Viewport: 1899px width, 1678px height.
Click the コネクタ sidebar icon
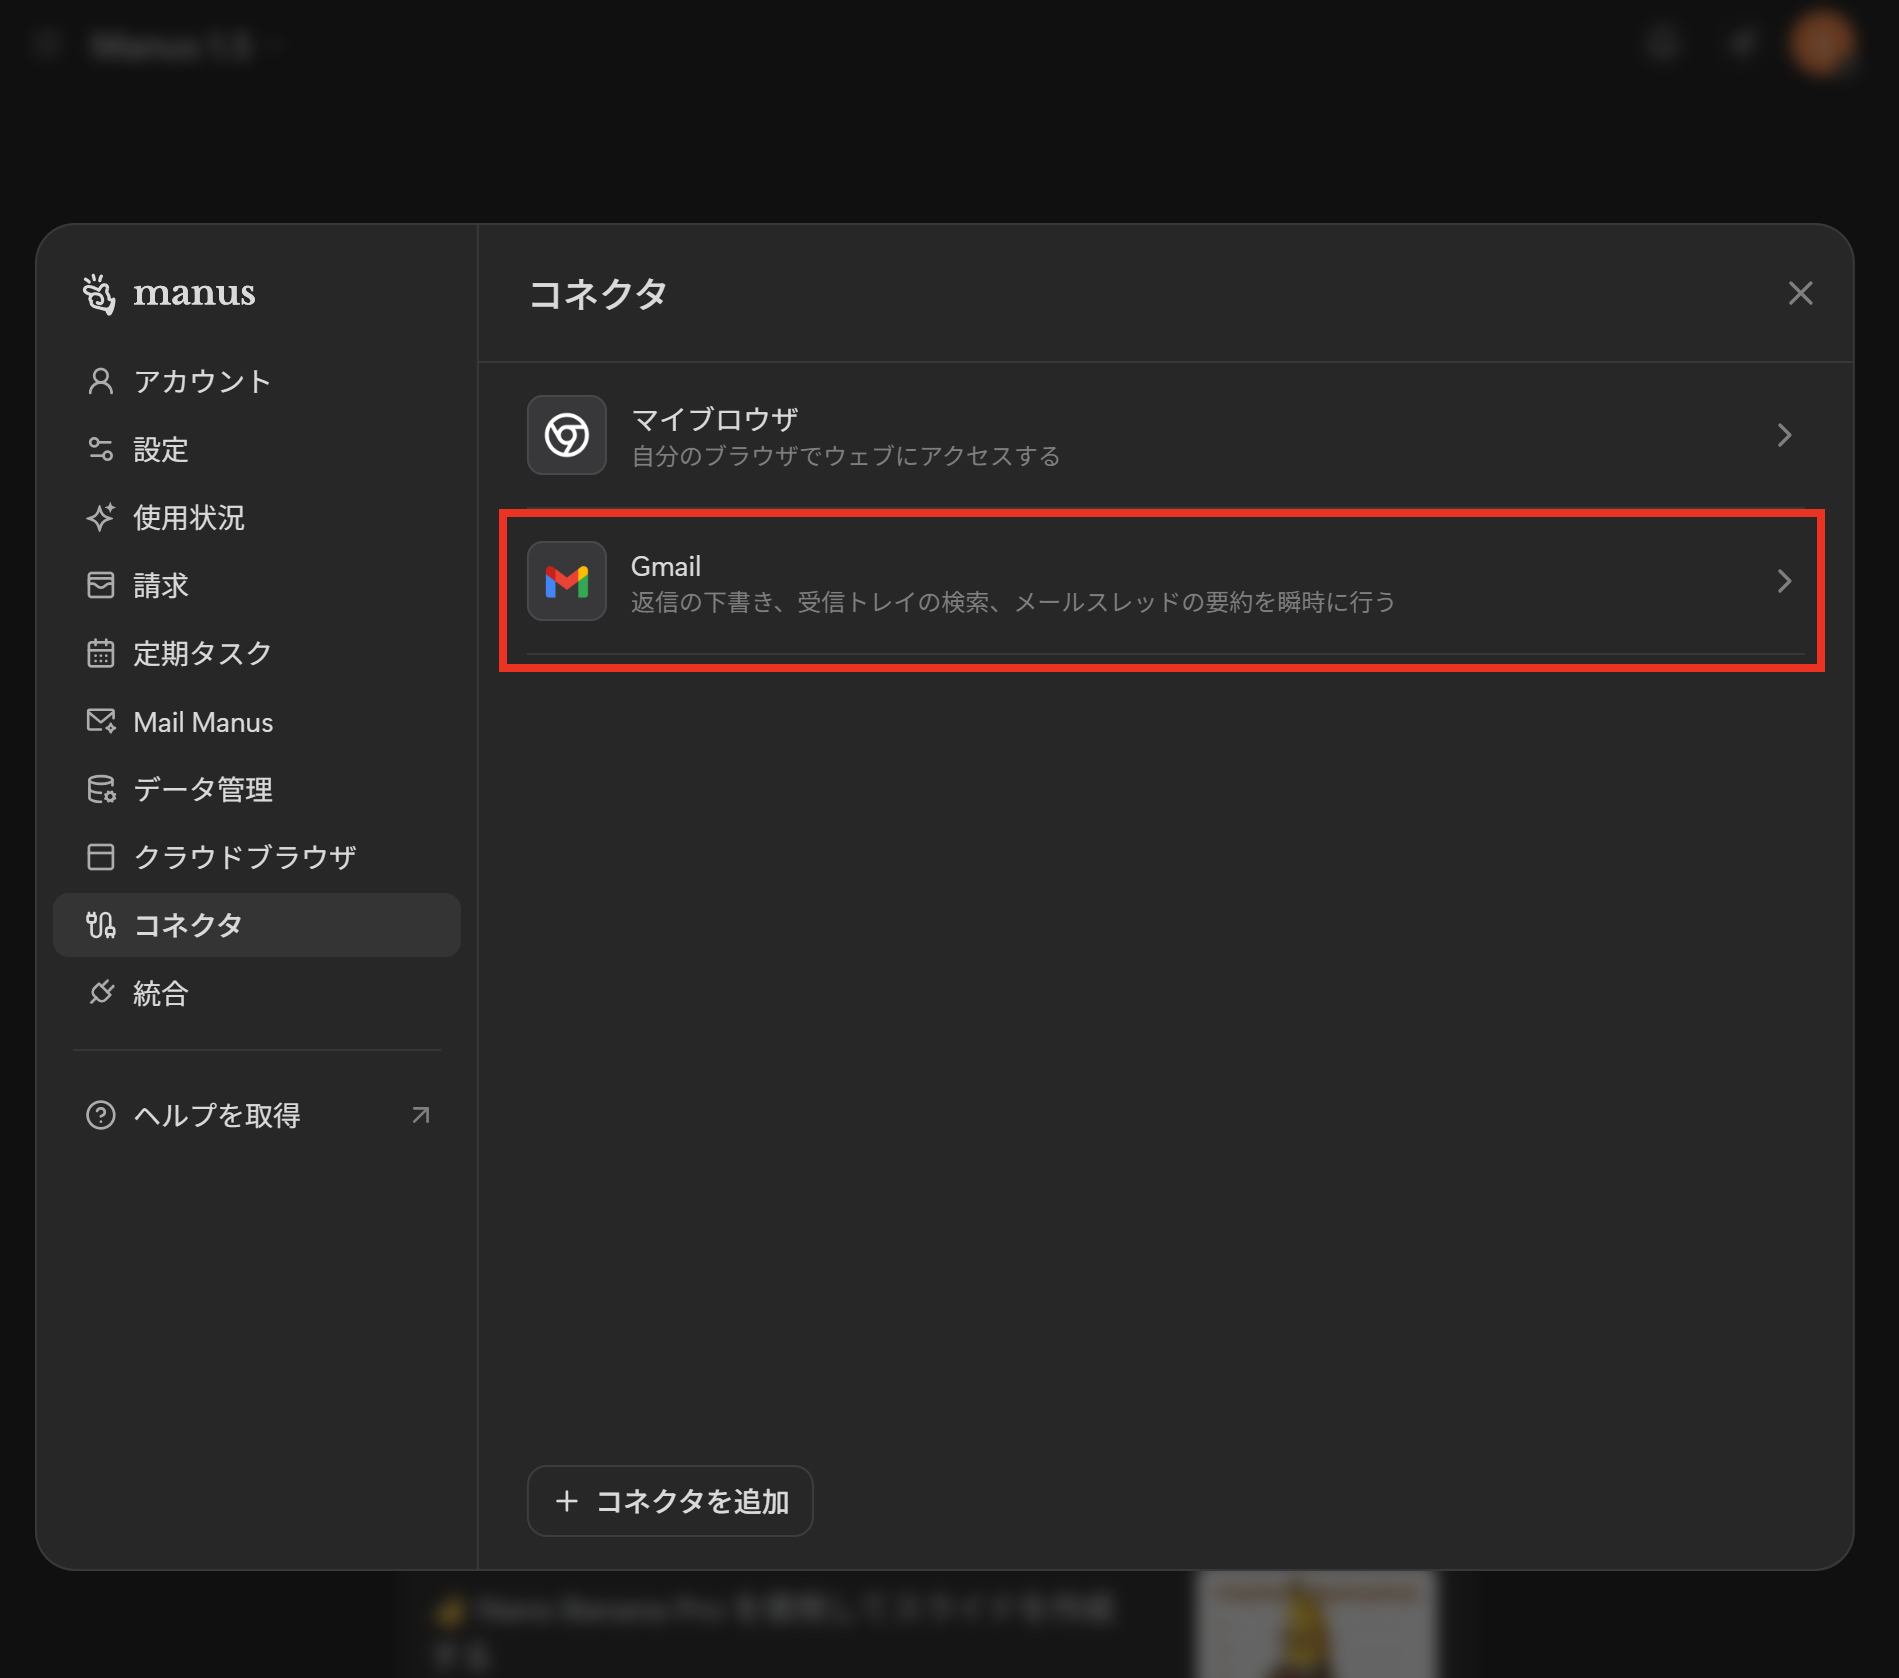pos(100,925)
